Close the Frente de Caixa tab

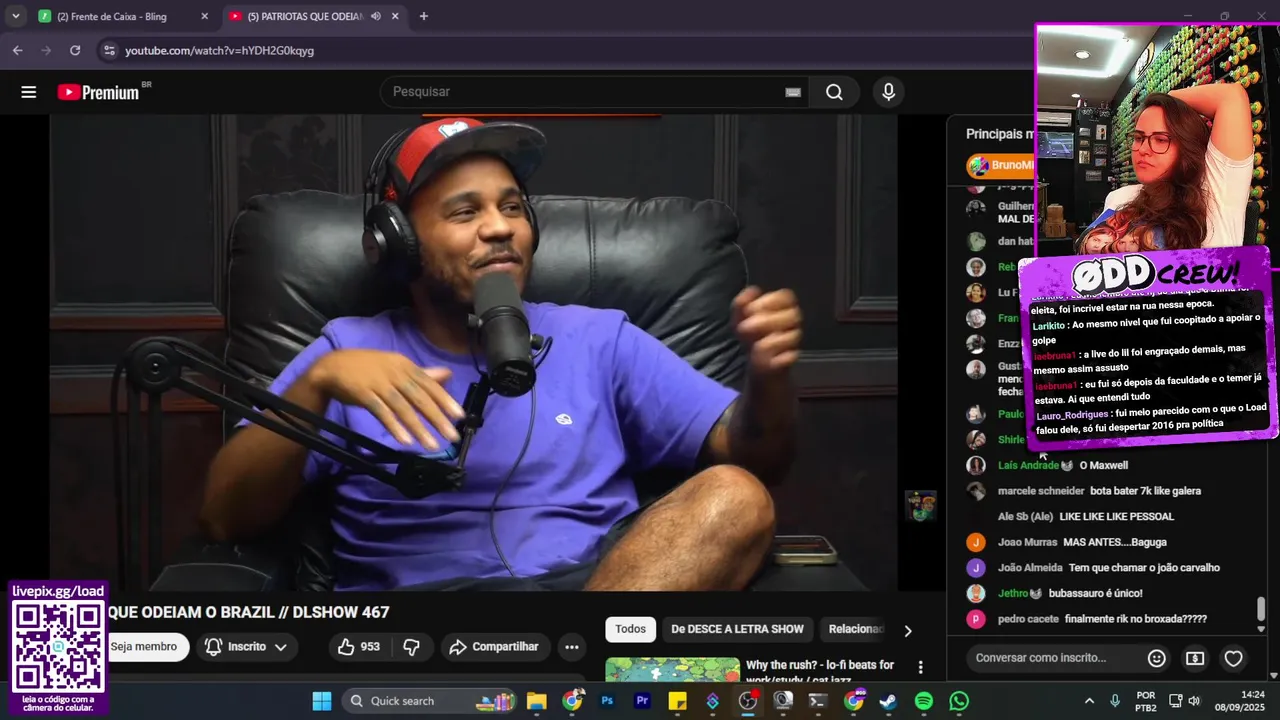(205, 16)
